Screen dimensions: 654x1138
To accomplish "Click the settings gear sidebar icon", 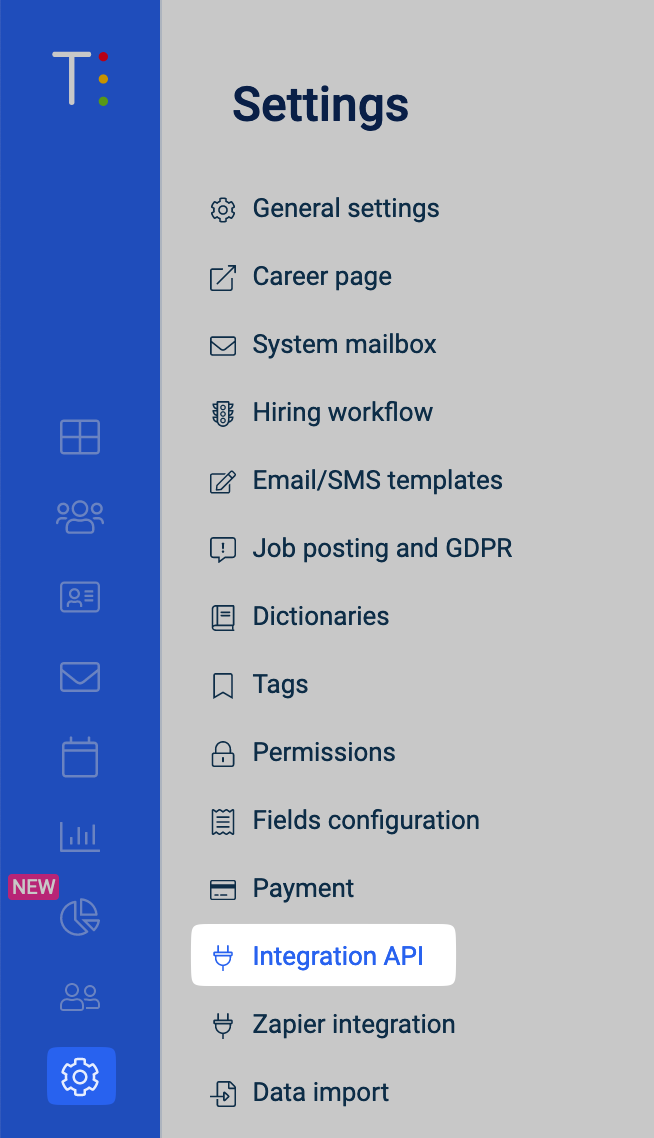I will 80,1076.
